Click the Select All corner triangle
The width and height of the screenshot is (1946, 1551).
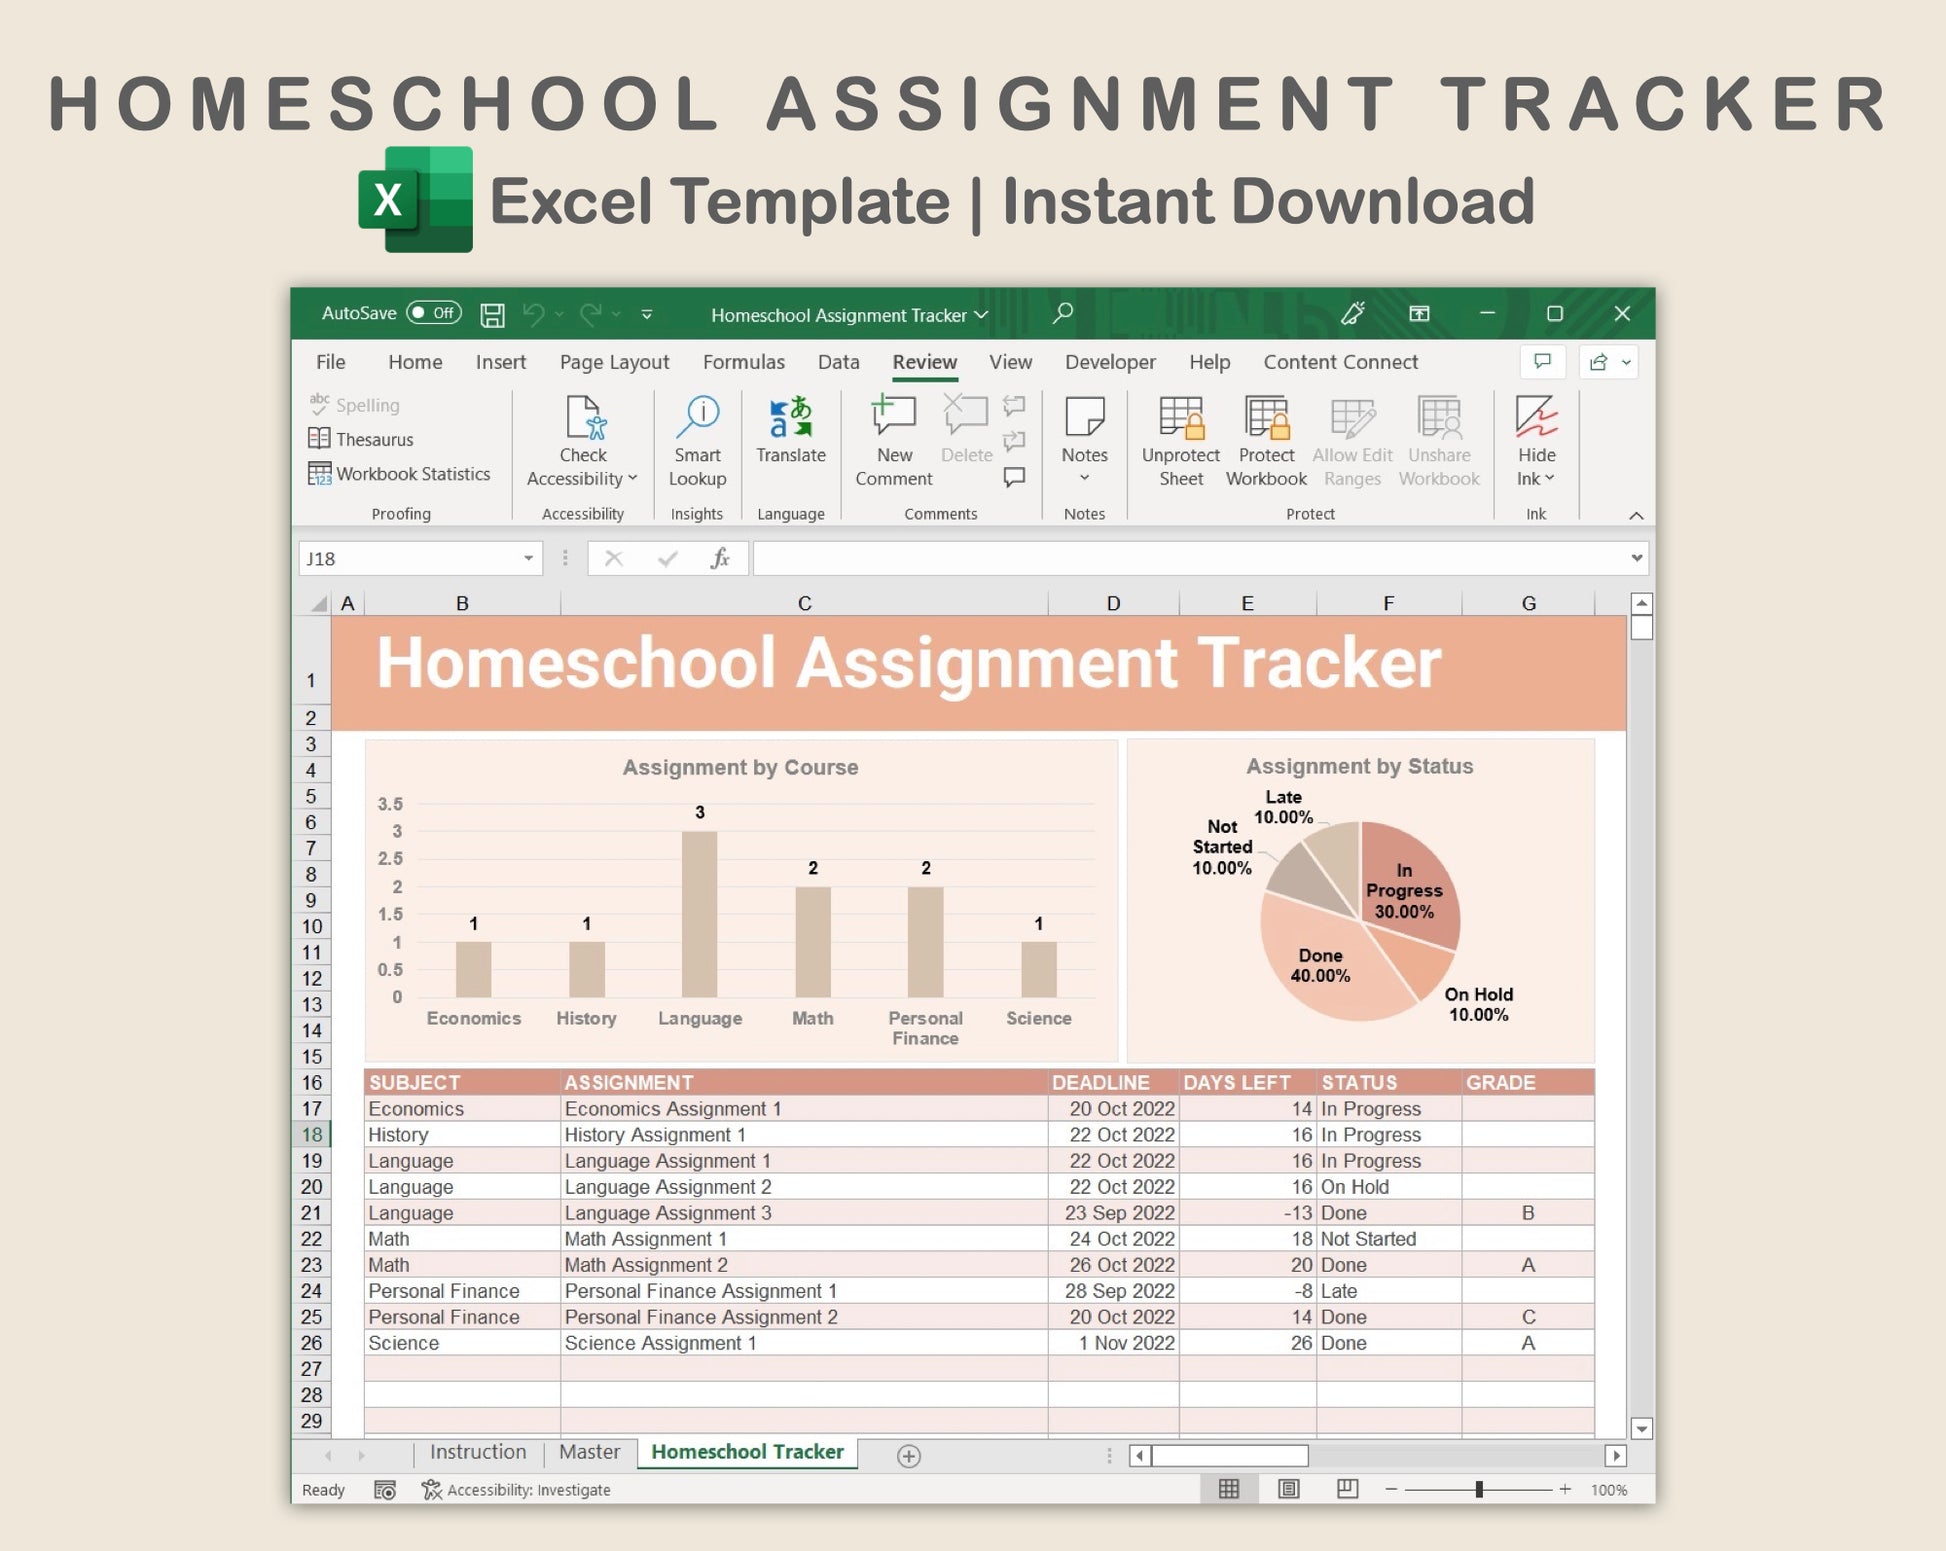(318, 603)
